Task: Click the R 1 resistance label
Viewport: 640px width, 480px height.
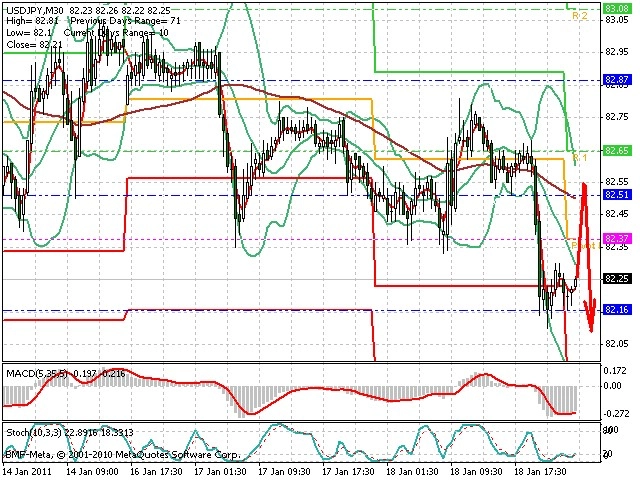Action: (580, 158)
